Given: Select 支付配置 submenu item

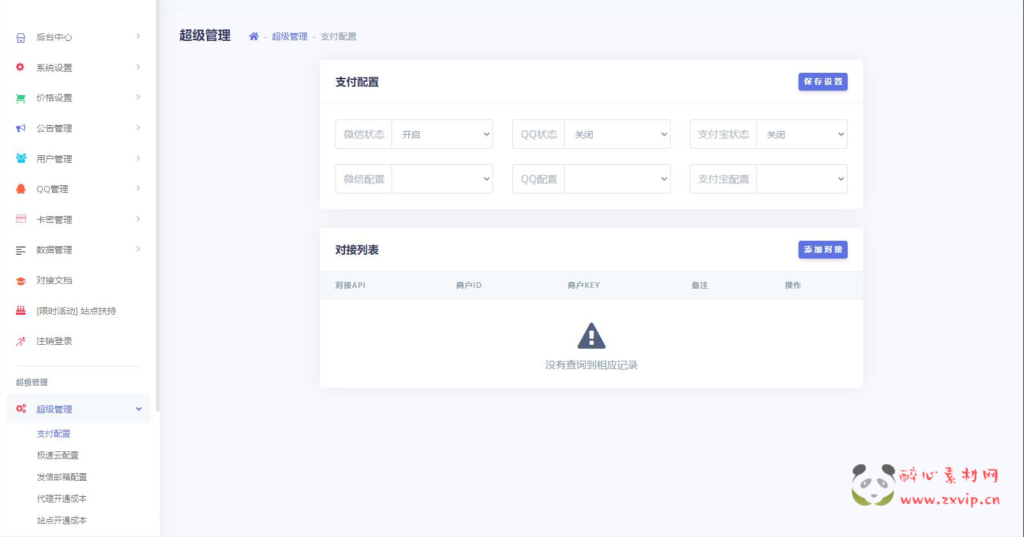Looking at the screenshot, I should 54,434.
